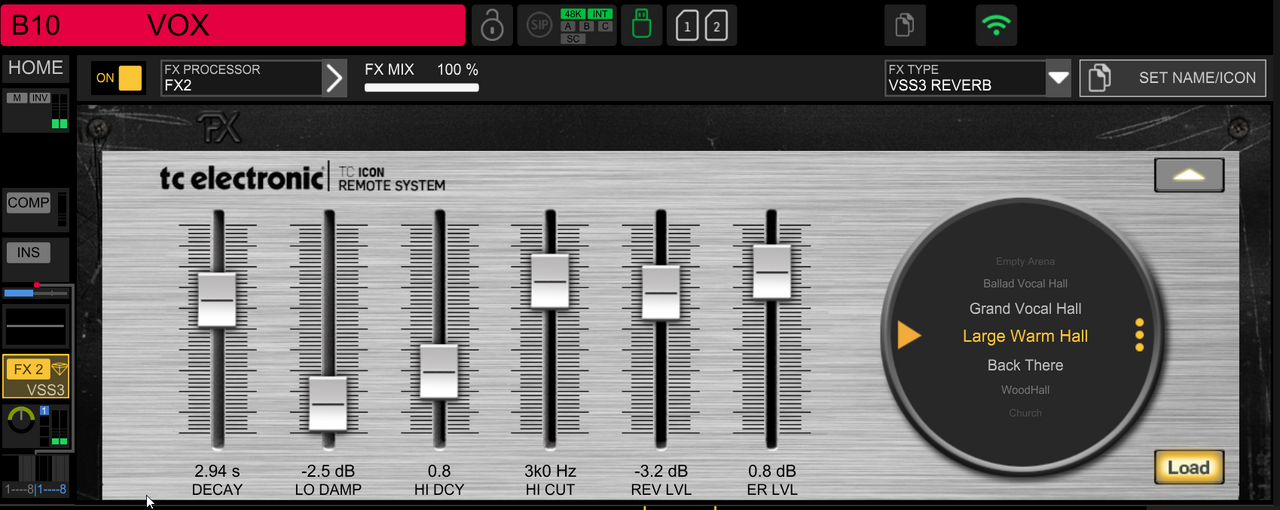Click the green pan knob in sidebar

click(x=20, y=421)
